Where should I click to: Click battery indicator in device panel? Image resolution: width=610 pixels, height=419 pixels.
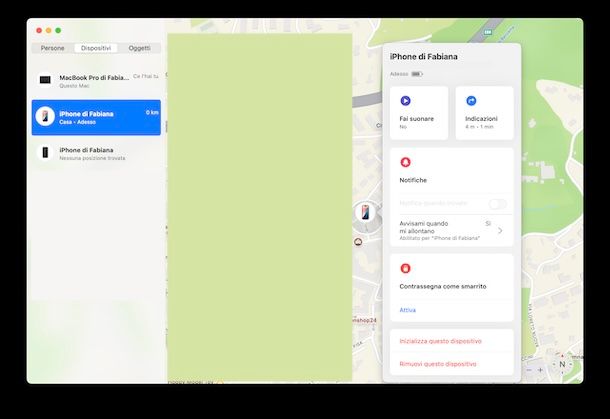pos(417,74)
